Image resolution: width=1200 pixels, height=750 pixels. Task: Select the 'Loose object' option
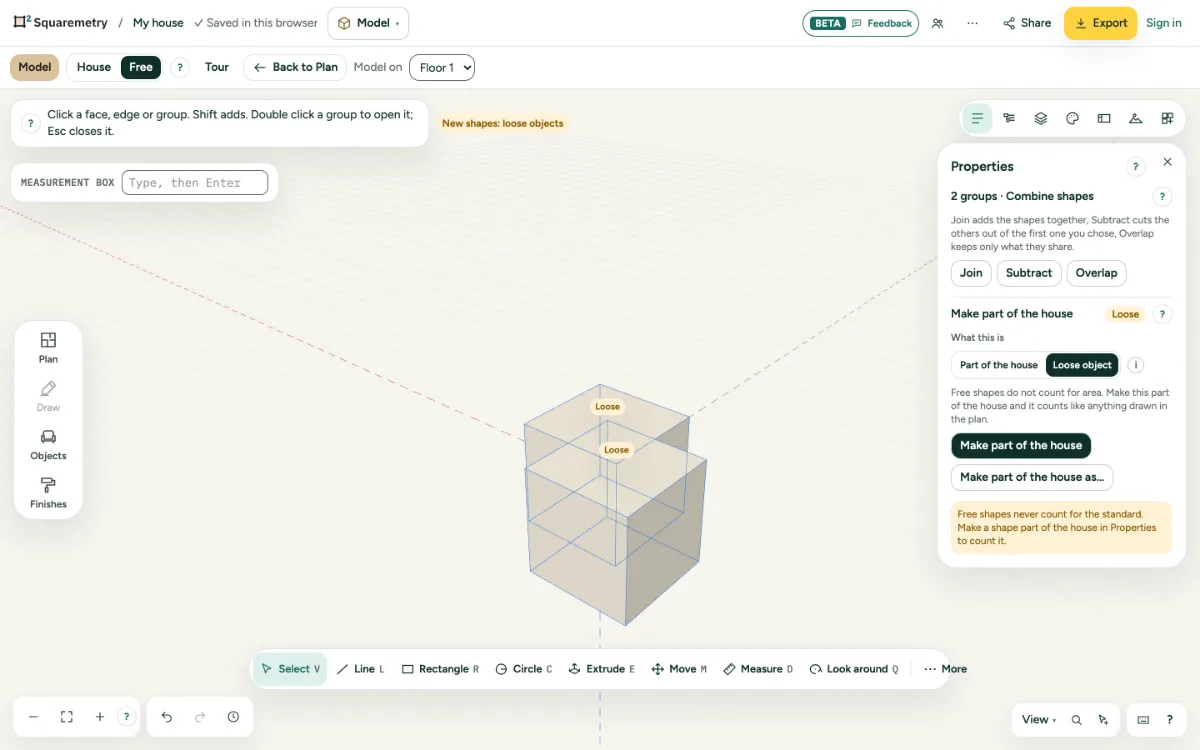tap(1082, 365)
